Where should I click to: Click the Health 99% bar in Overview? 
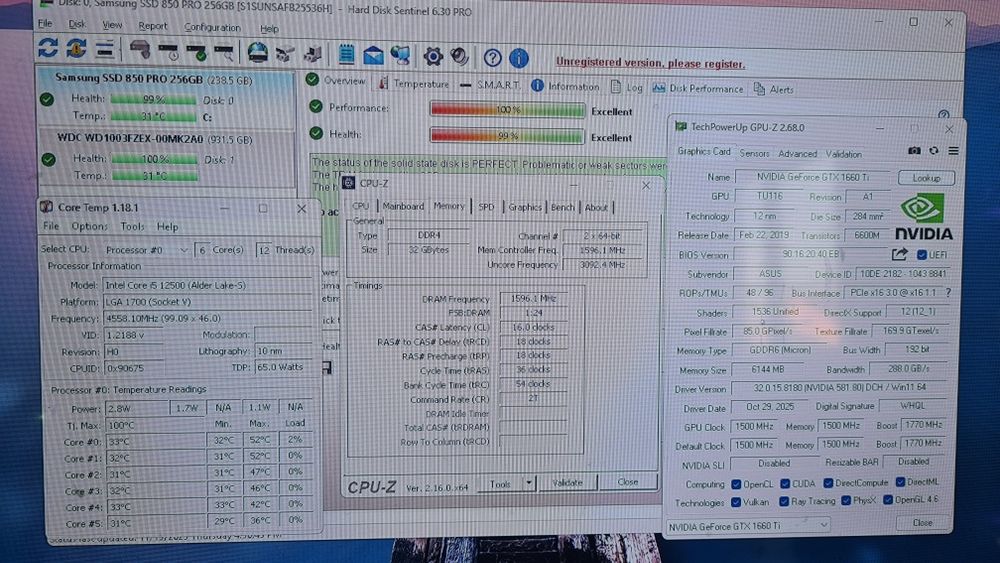[x=508, y=136]
